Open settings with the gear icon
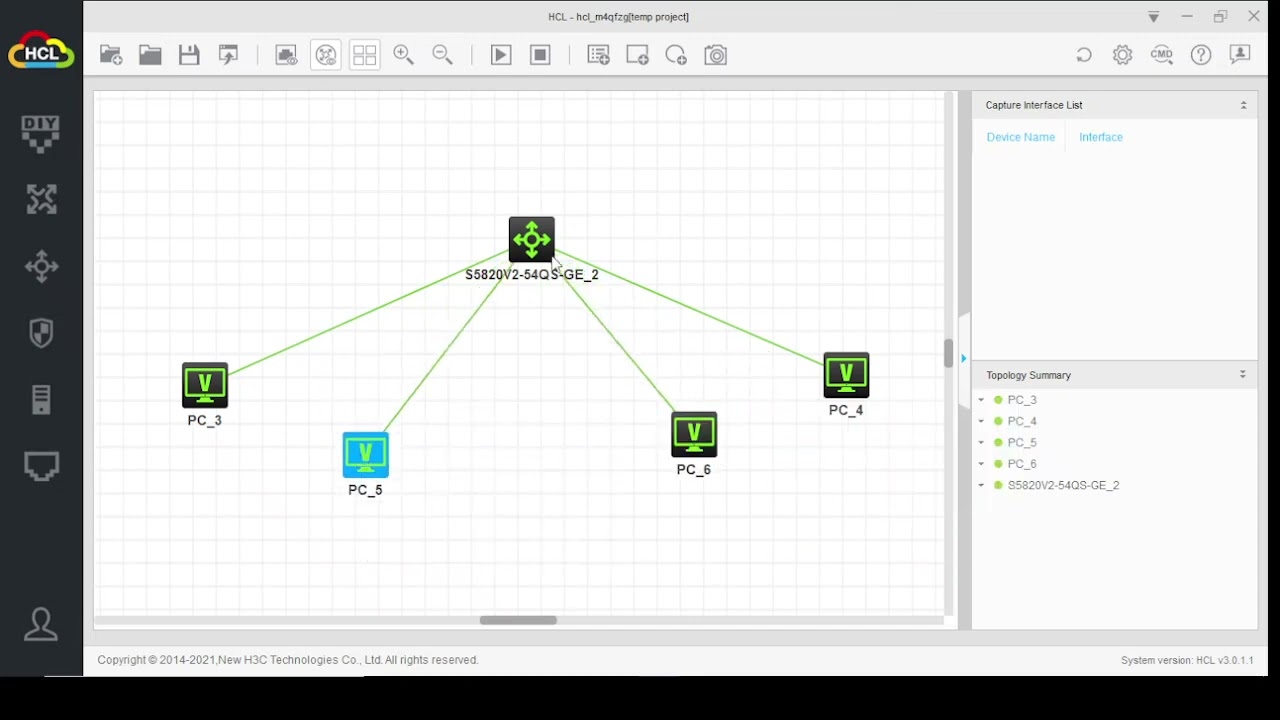 1123,55
